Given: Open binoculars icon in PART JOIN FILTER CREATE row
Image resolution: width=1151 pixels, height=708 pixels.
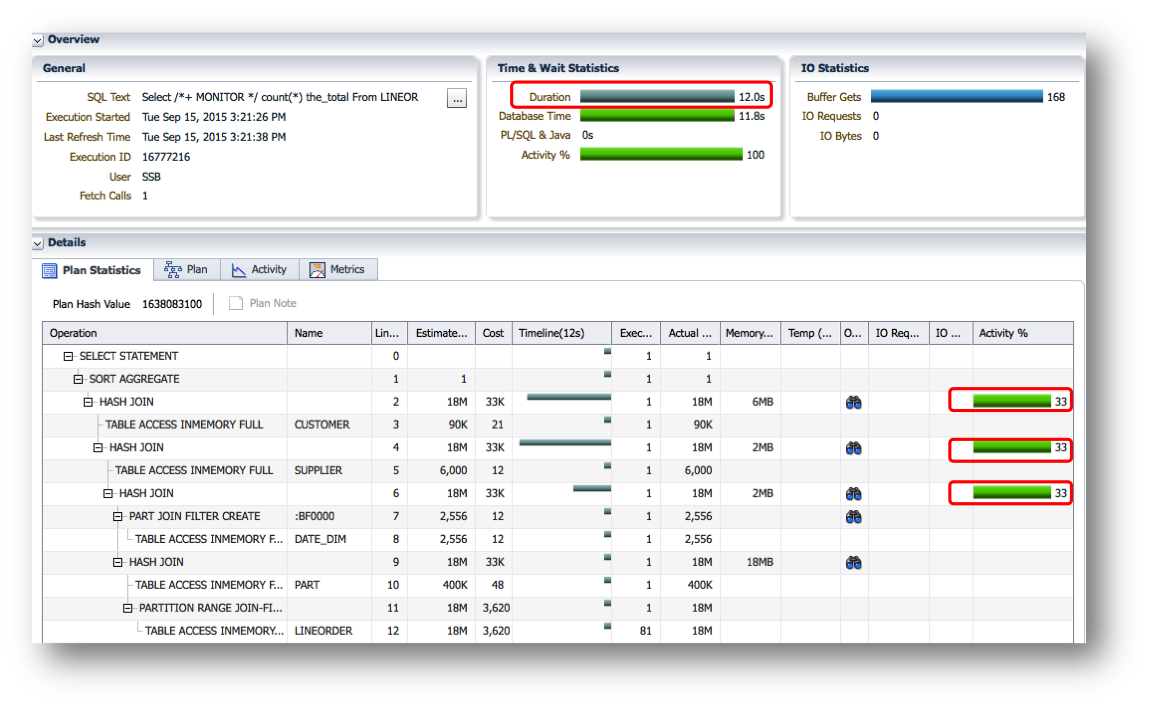Looking at the screenshot, I should point(853,517).
